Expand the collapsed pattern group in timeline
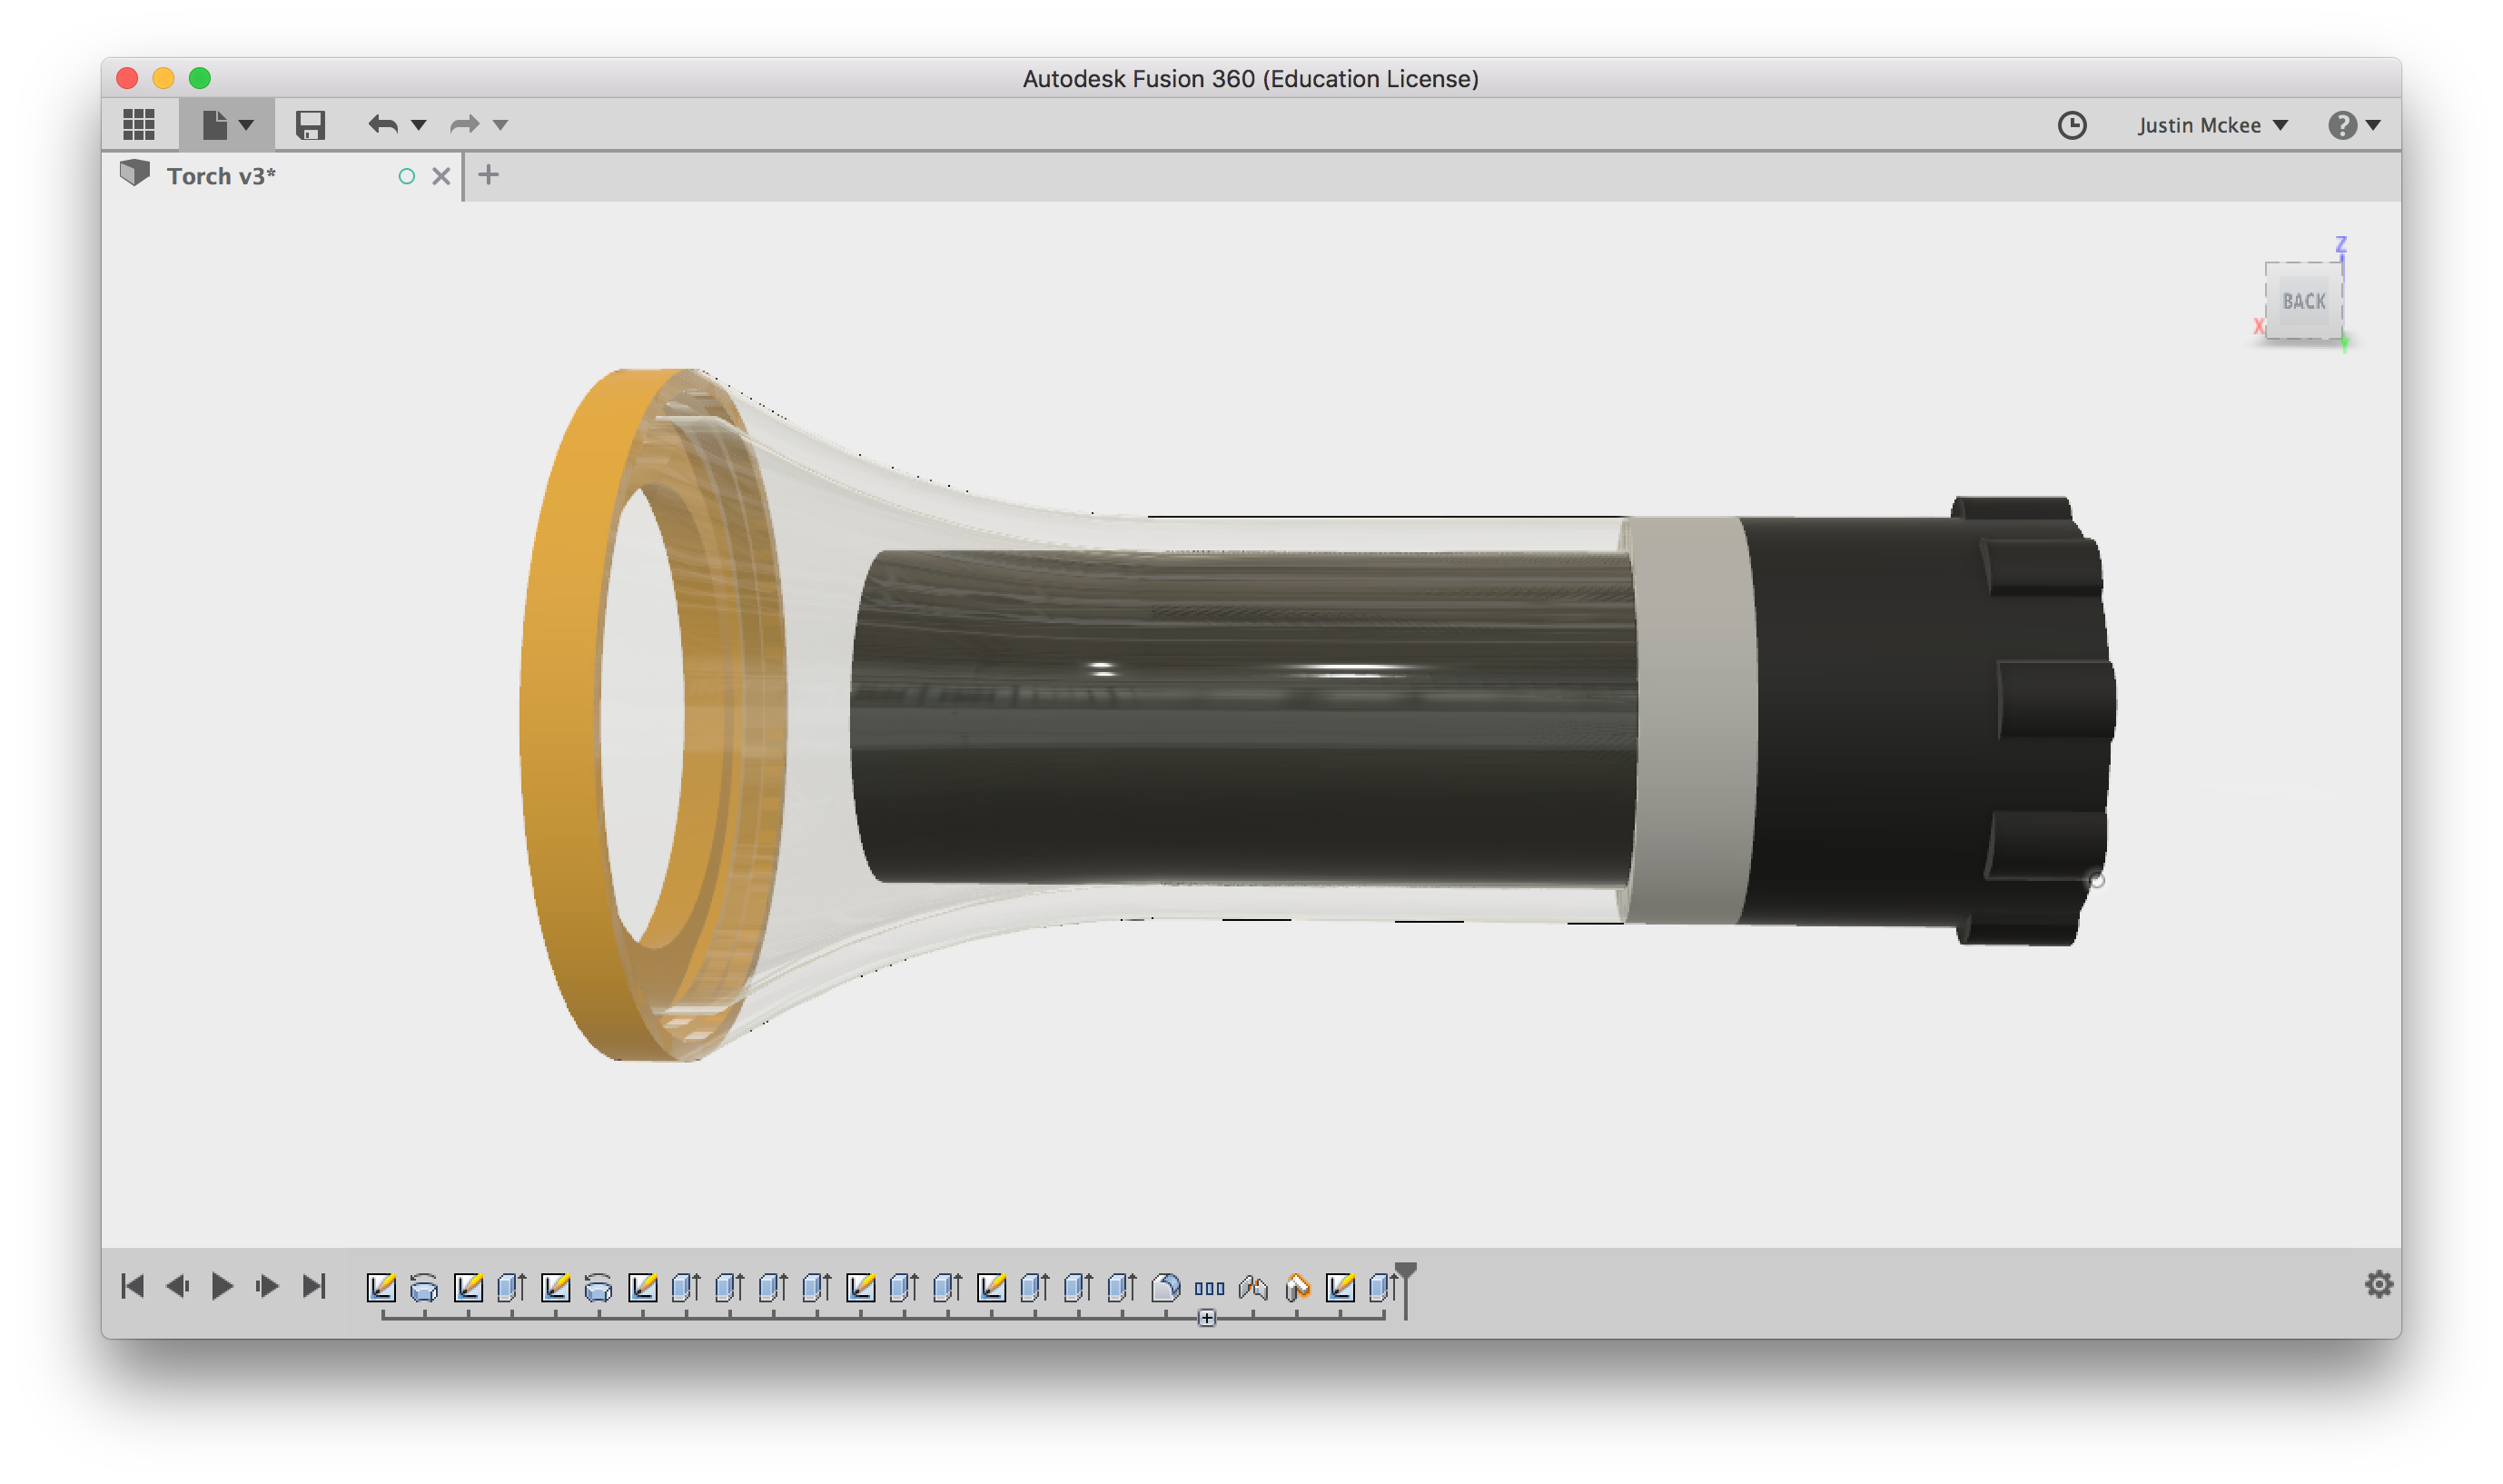Viewport: 2503px width, 1484px height. [x=1207, y=1319]
